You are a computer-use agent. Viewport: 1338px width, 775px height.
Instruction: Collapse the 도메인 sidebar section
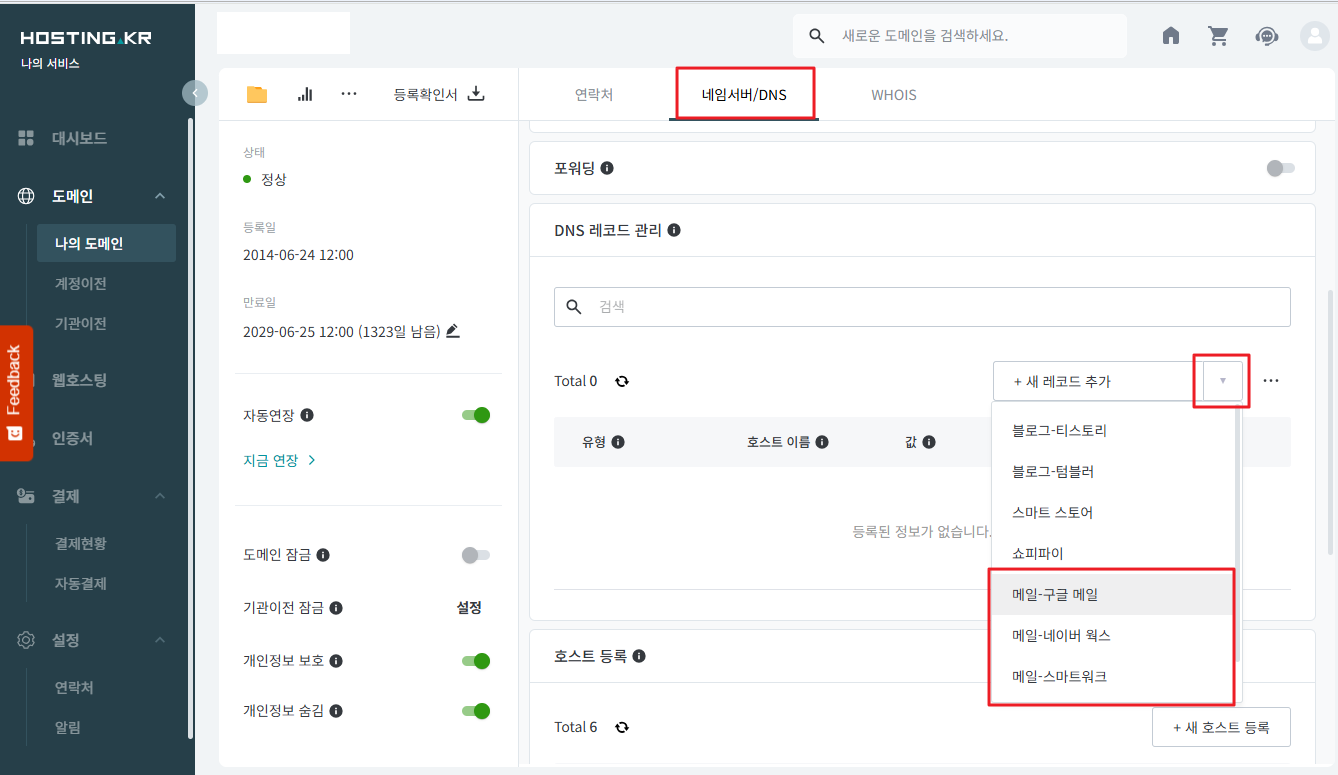pyautogui.click(x=160, y=196)
